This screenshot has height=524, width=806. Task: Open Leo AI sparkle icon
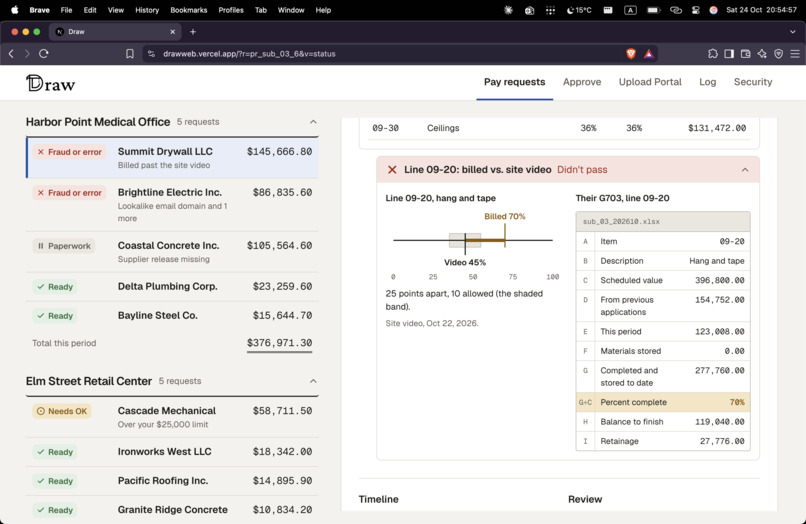point(762,53)
